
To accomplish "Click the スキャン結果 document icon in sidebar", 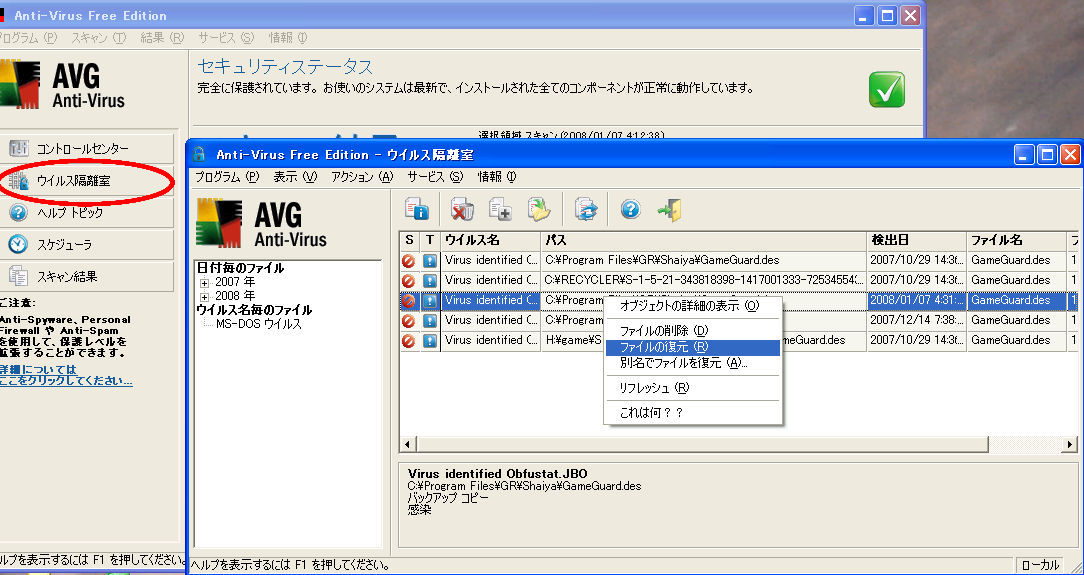I will pos(19,276).
